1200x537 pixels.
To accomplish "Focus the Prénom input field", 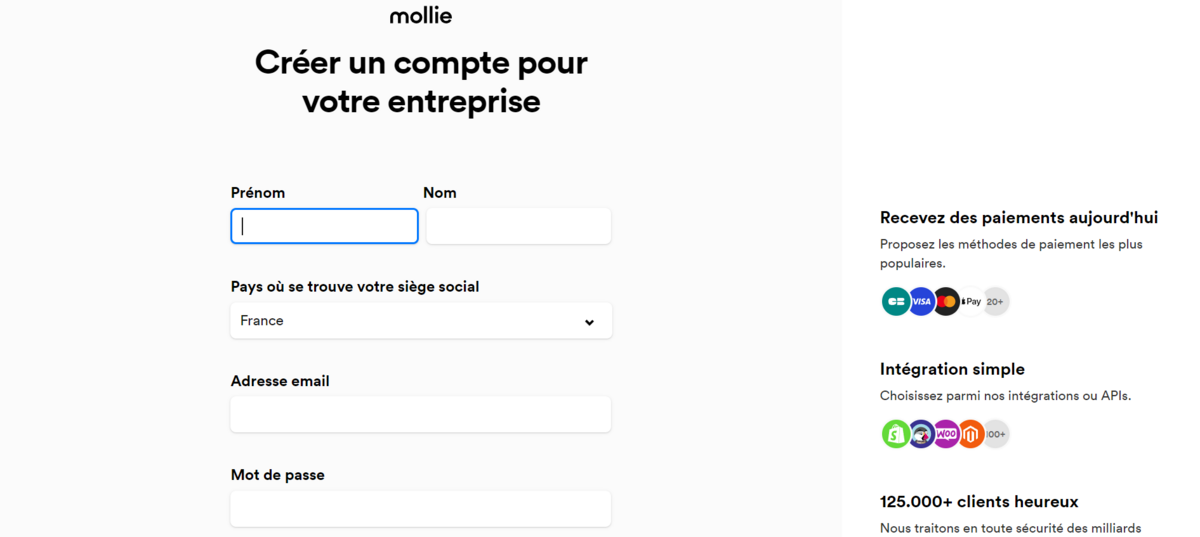I will point(325,226).
